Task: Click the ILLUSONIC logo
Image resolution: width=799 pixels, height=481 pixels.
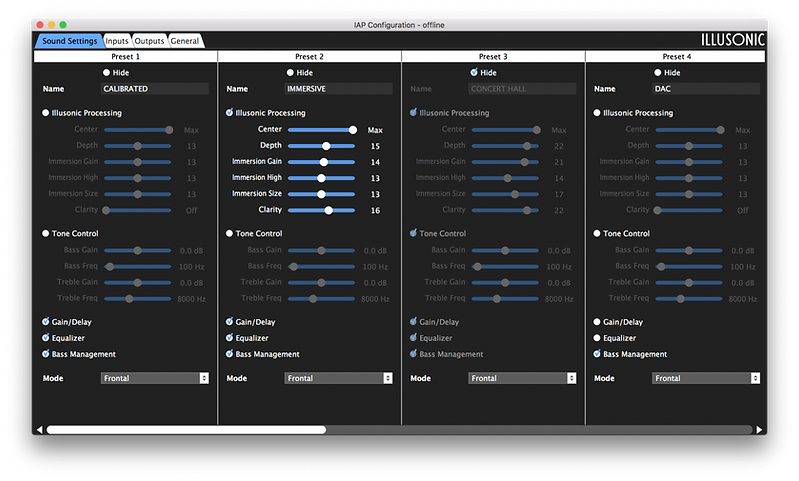Action: 733,40
